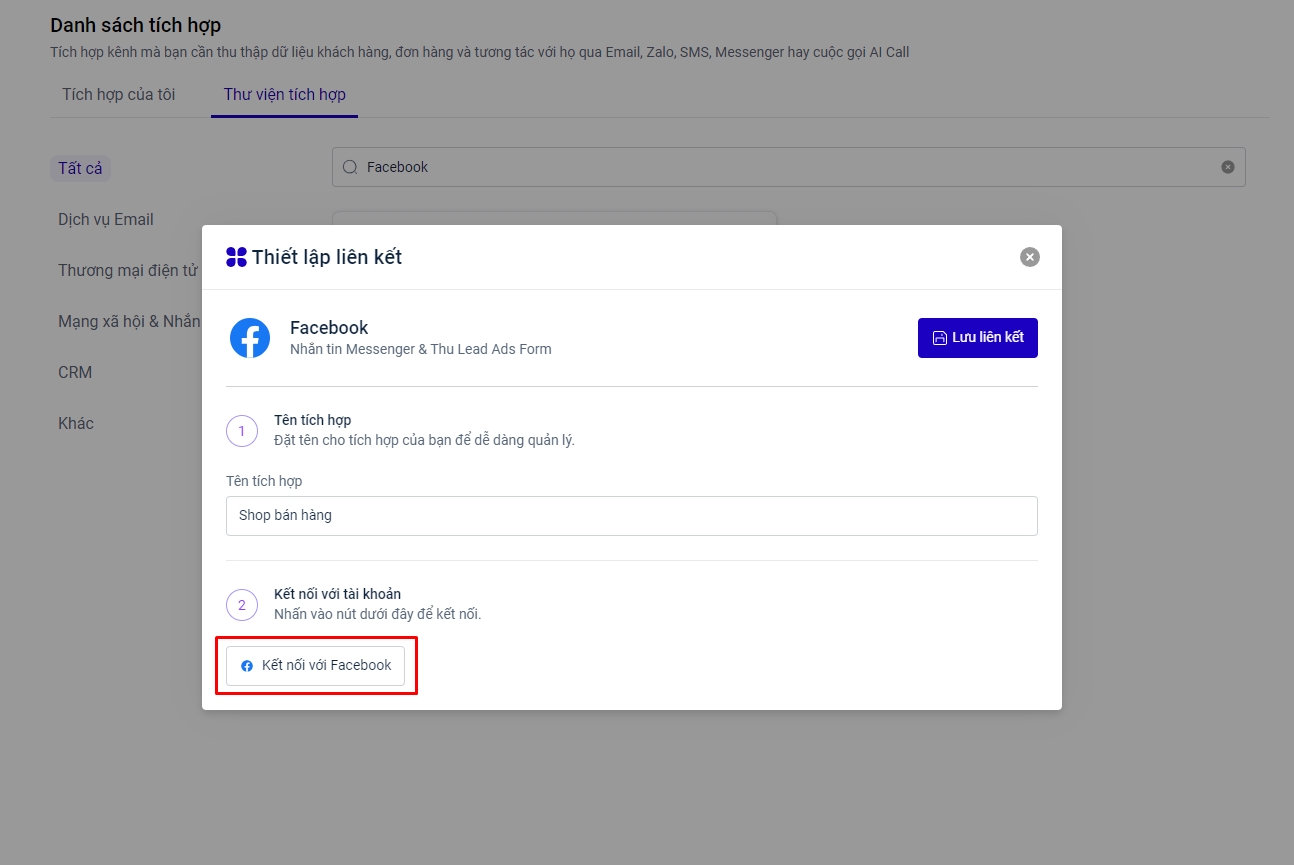Click the small Facebook icon in connect button

[x=247, y=666]
